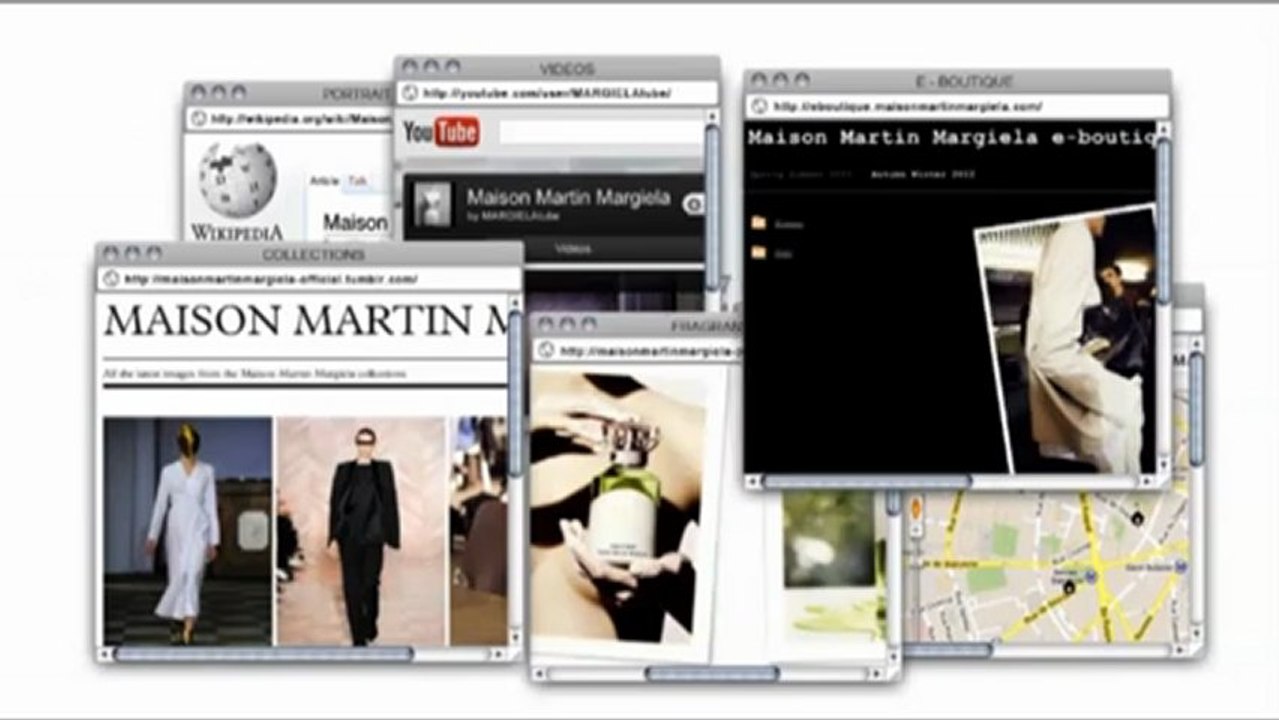Image resolution: width=1279 pixels, height=720 pixels.
Task: Click the scroll-up arrow in the Videos window
Action: (712, 116)
